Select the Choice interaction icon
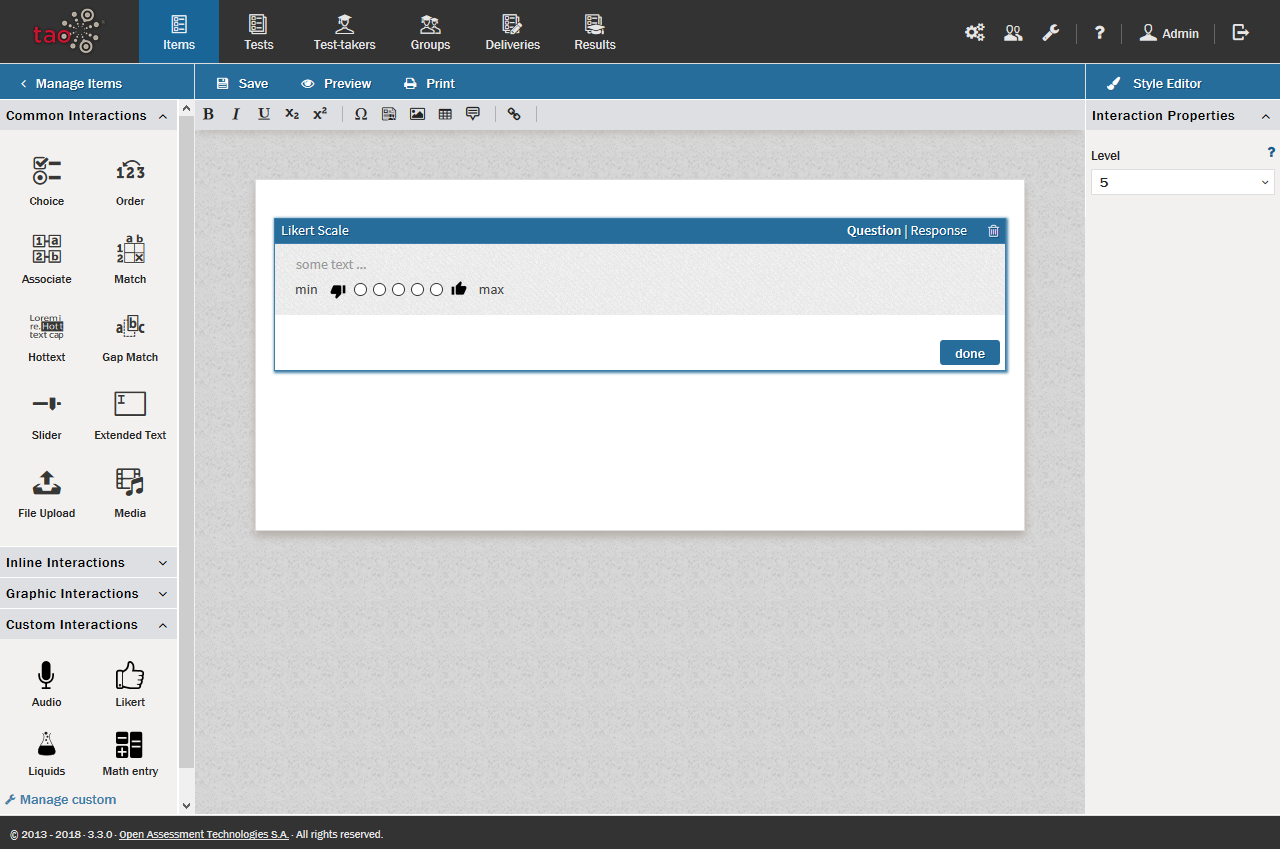This screenshot has width=1280, height=849. pyautogui.click(x=46, y=172)
